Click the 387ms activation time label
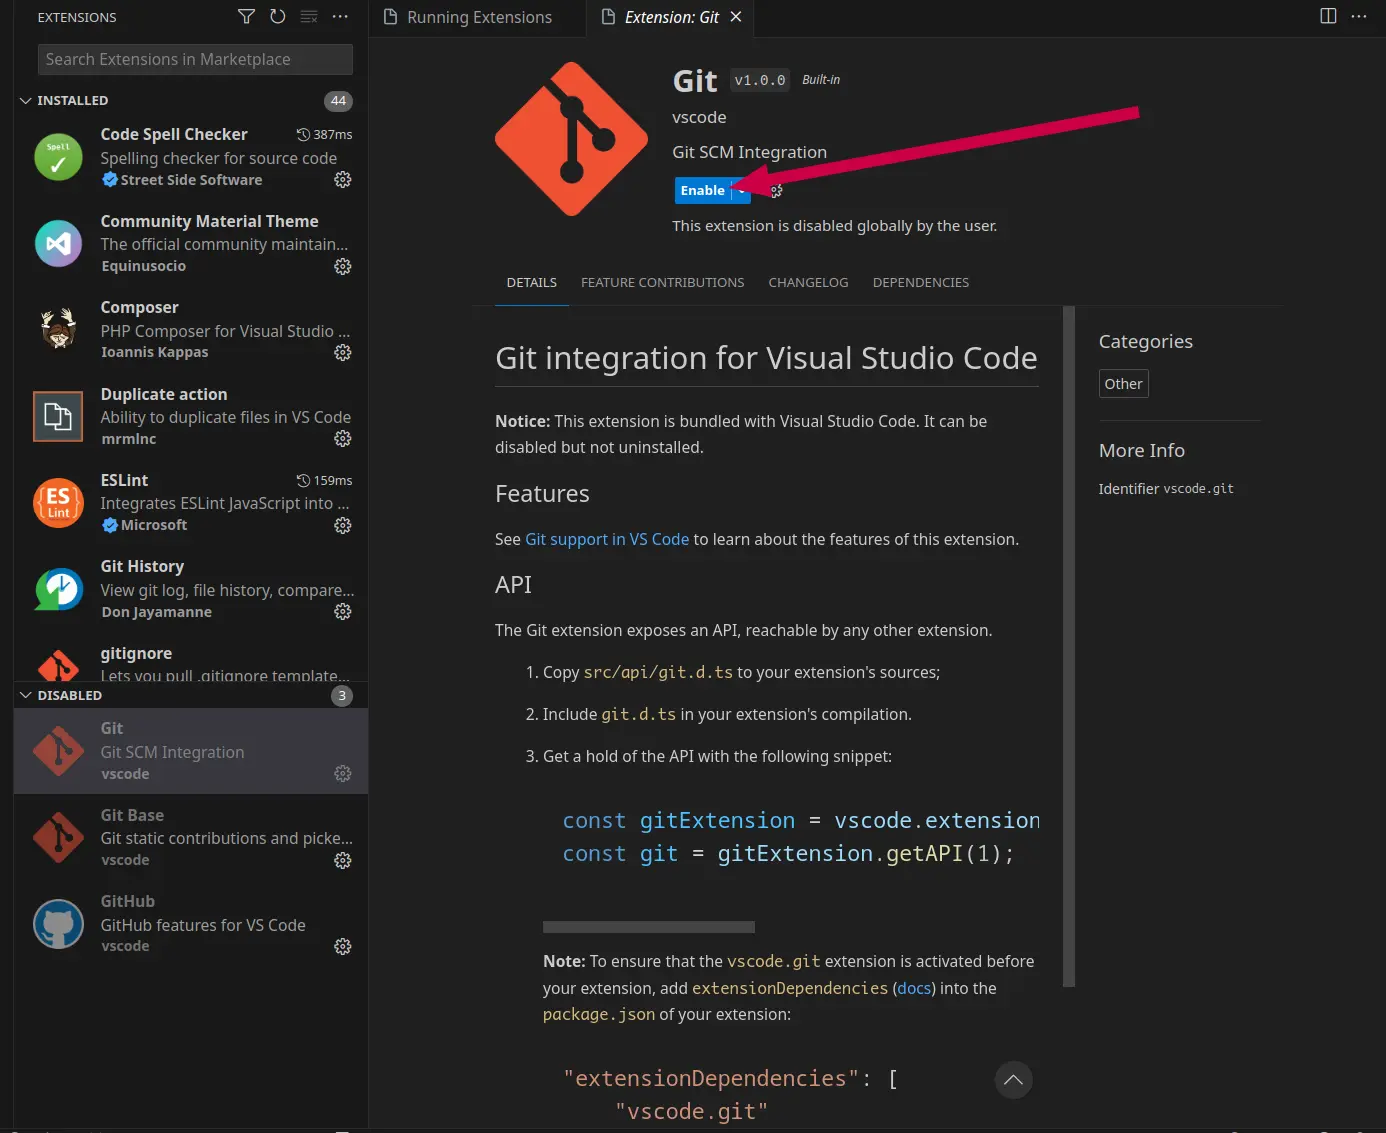Viewport: 1386px width, 1133px height. [x=325, y=135]
